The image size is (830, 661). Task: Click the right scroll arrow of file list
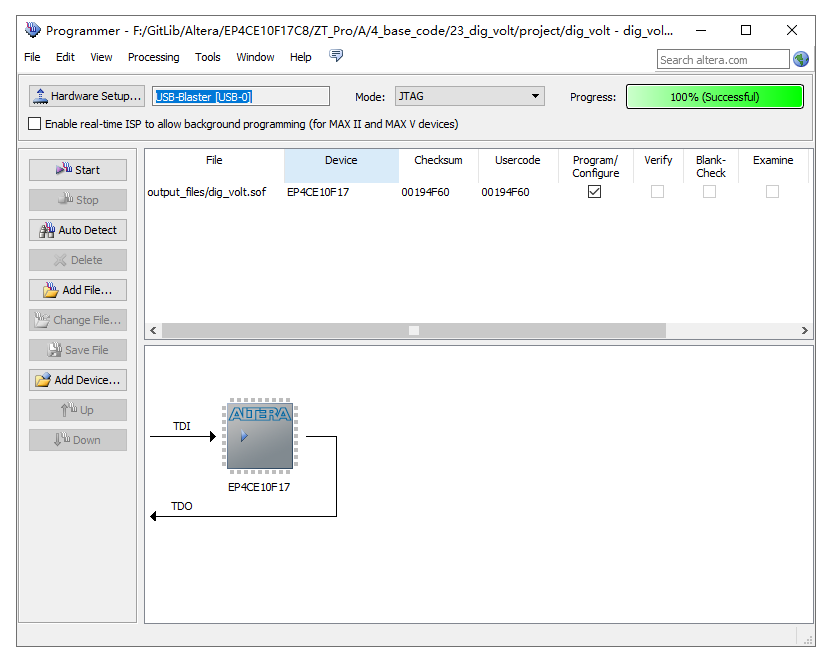pos(805,330)
